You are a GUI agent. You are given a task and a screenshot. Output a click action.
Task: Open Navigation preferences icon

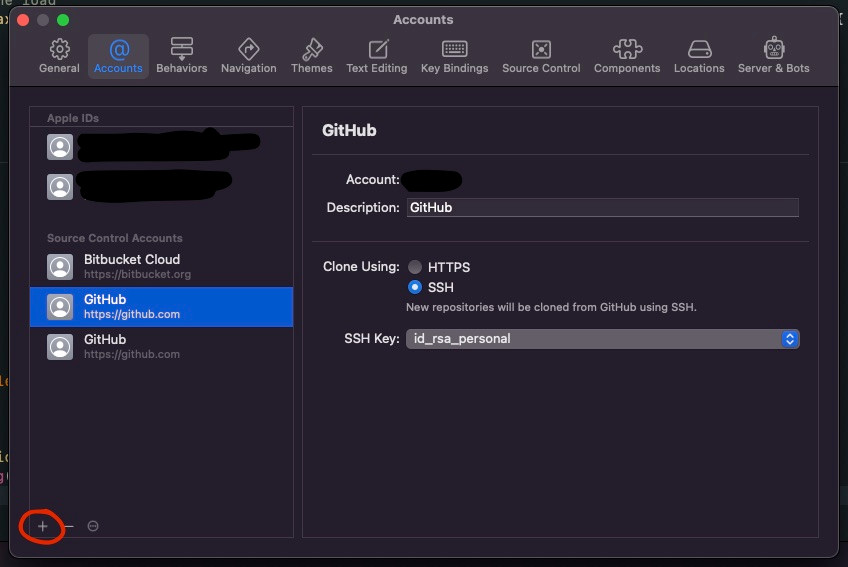pos(249,49)
